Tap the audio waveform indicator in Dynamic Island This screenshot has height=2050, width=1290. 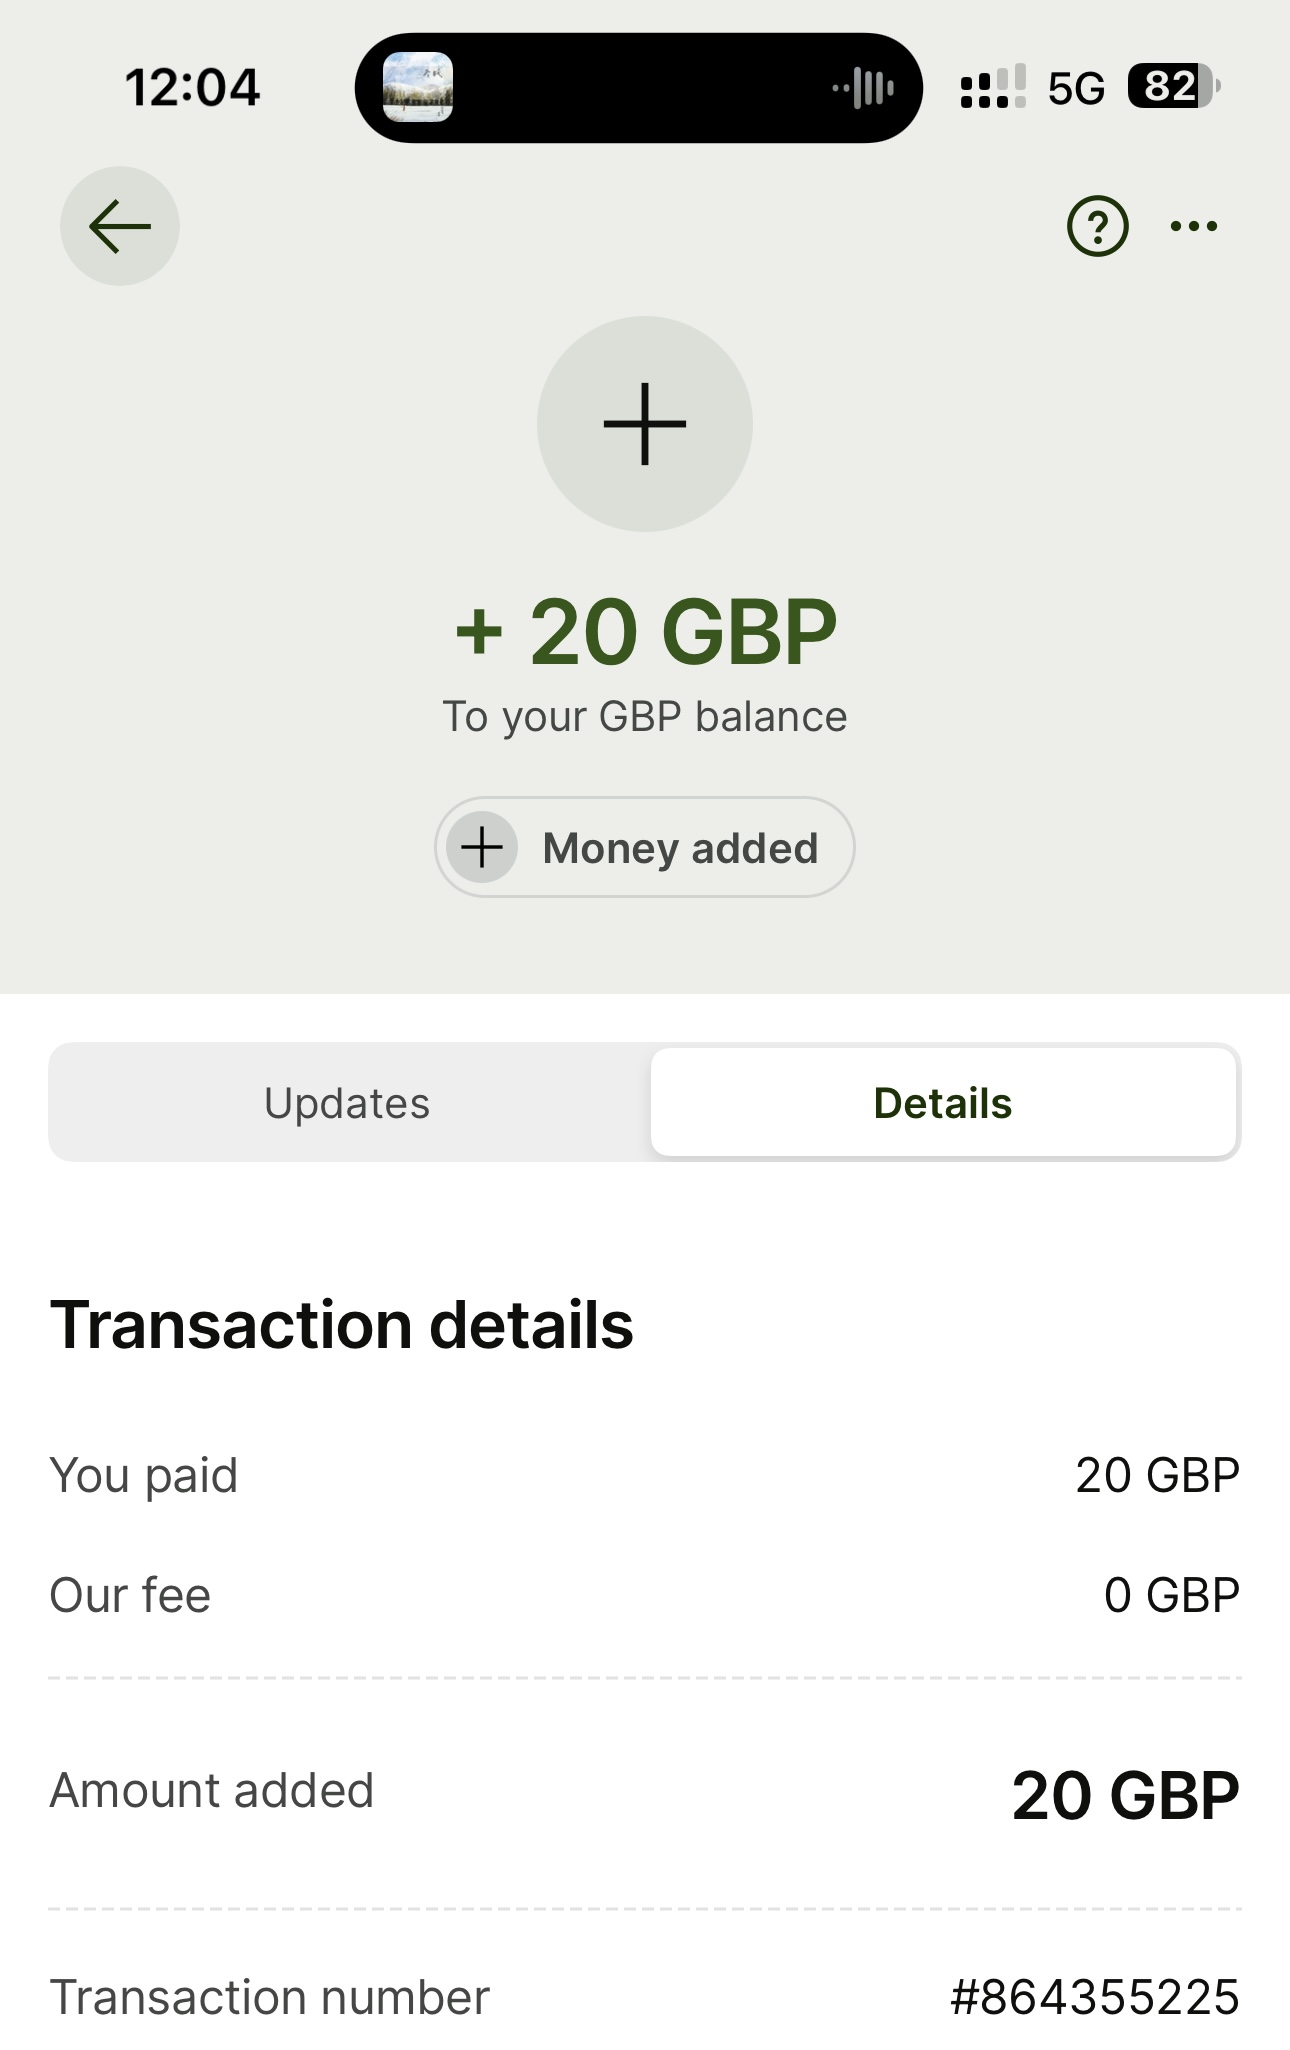click(x=864, y=88)
